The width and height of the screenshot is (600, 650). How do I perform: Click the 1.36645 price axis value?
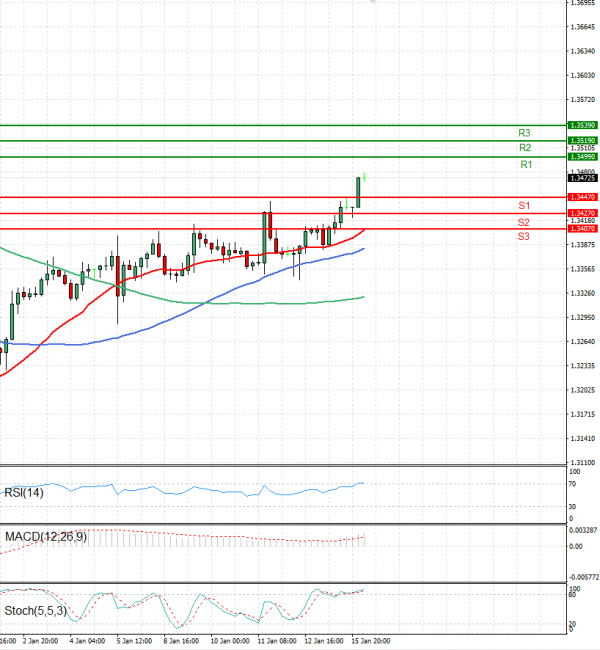tap(583, 27)
